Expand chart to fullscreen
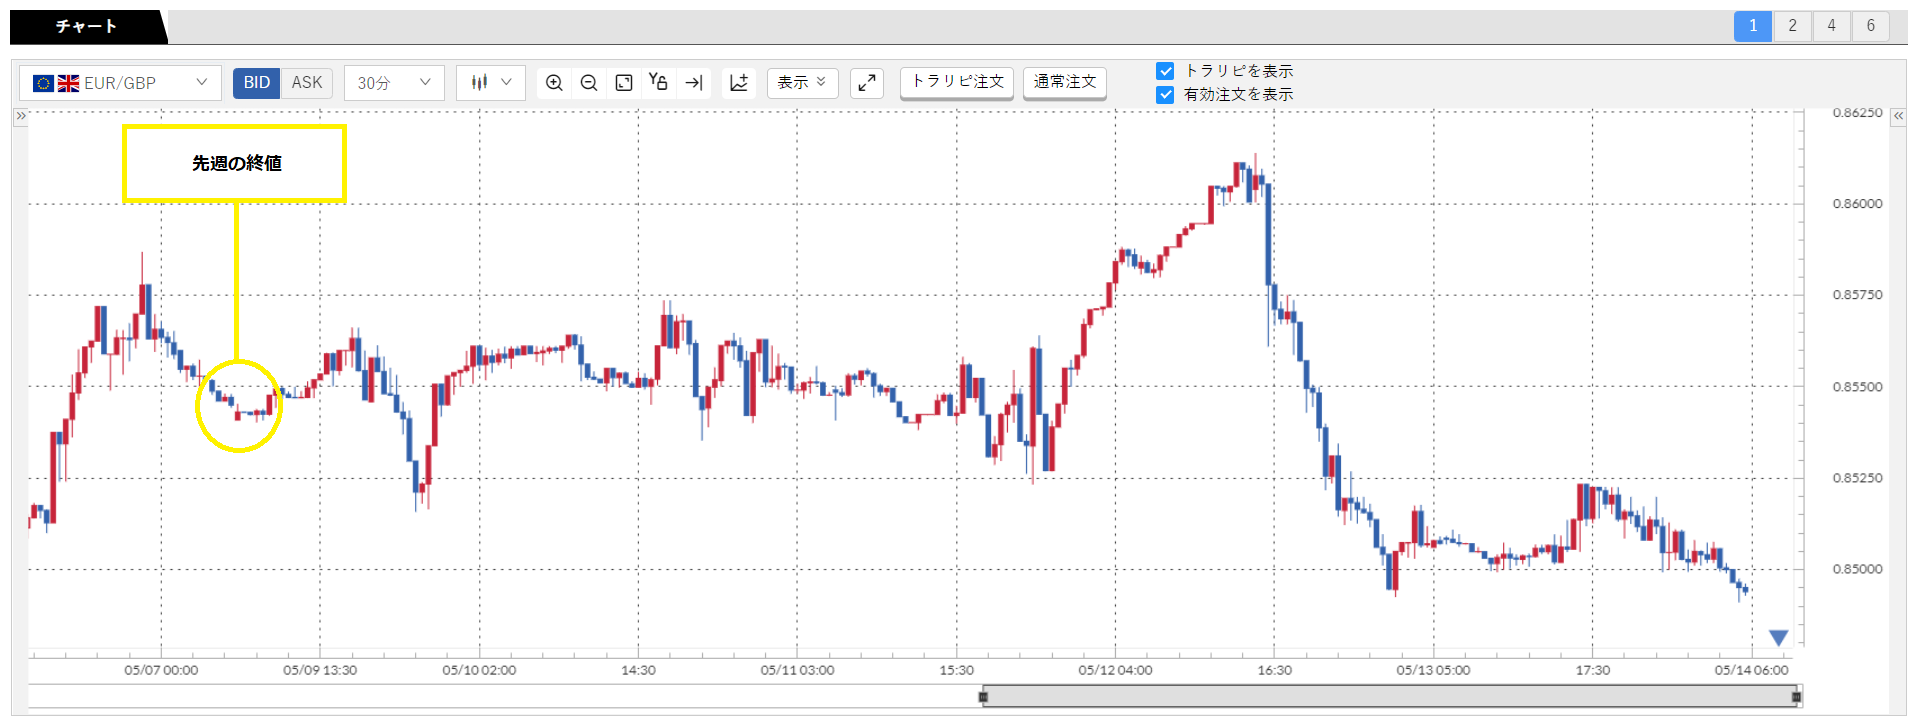Image resolution: width=1919 pixels, height=727 pixels. click(x=867, y=83)
